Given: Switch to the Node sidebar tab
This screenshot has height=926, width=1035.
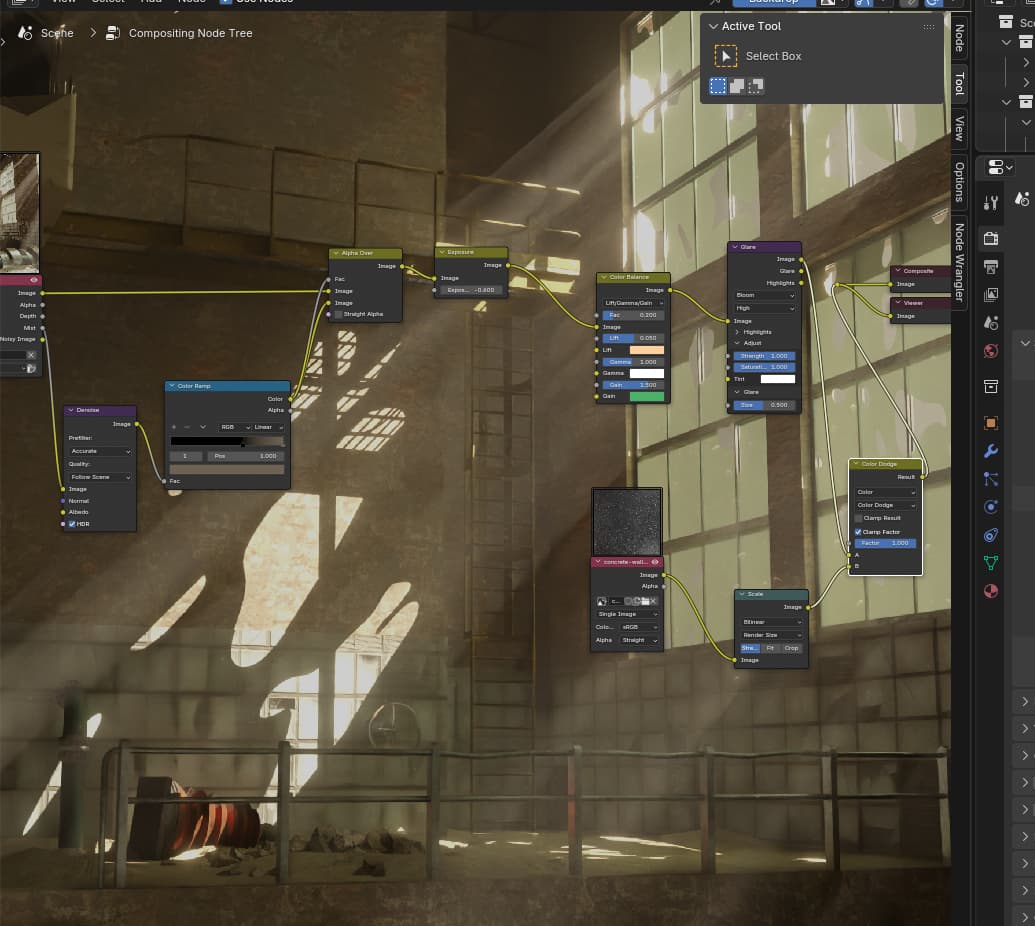Looking at the screenshot, I should click(x=960, y=38).
